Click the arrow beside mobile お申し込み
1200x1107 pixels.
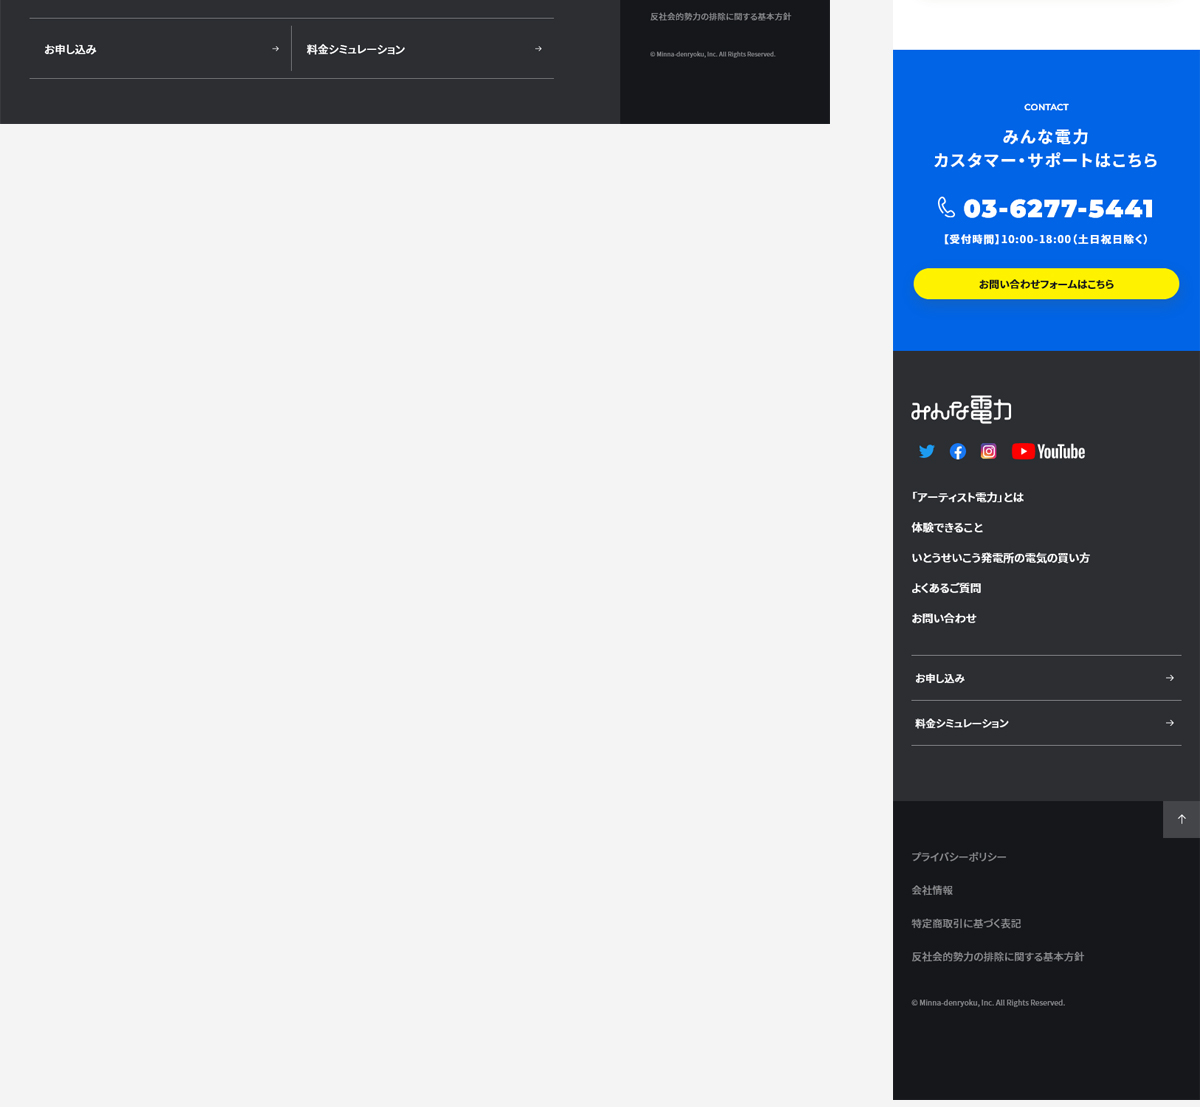click(1170, 678)
